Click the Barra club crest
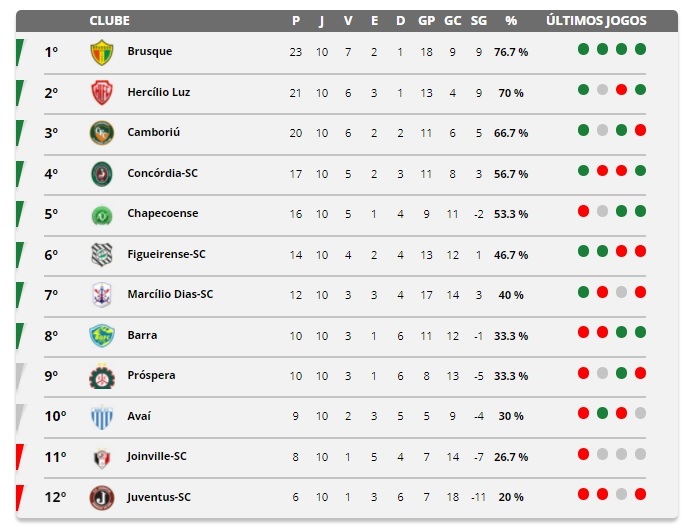The image size is (687, 527). [x=102, y=336]
